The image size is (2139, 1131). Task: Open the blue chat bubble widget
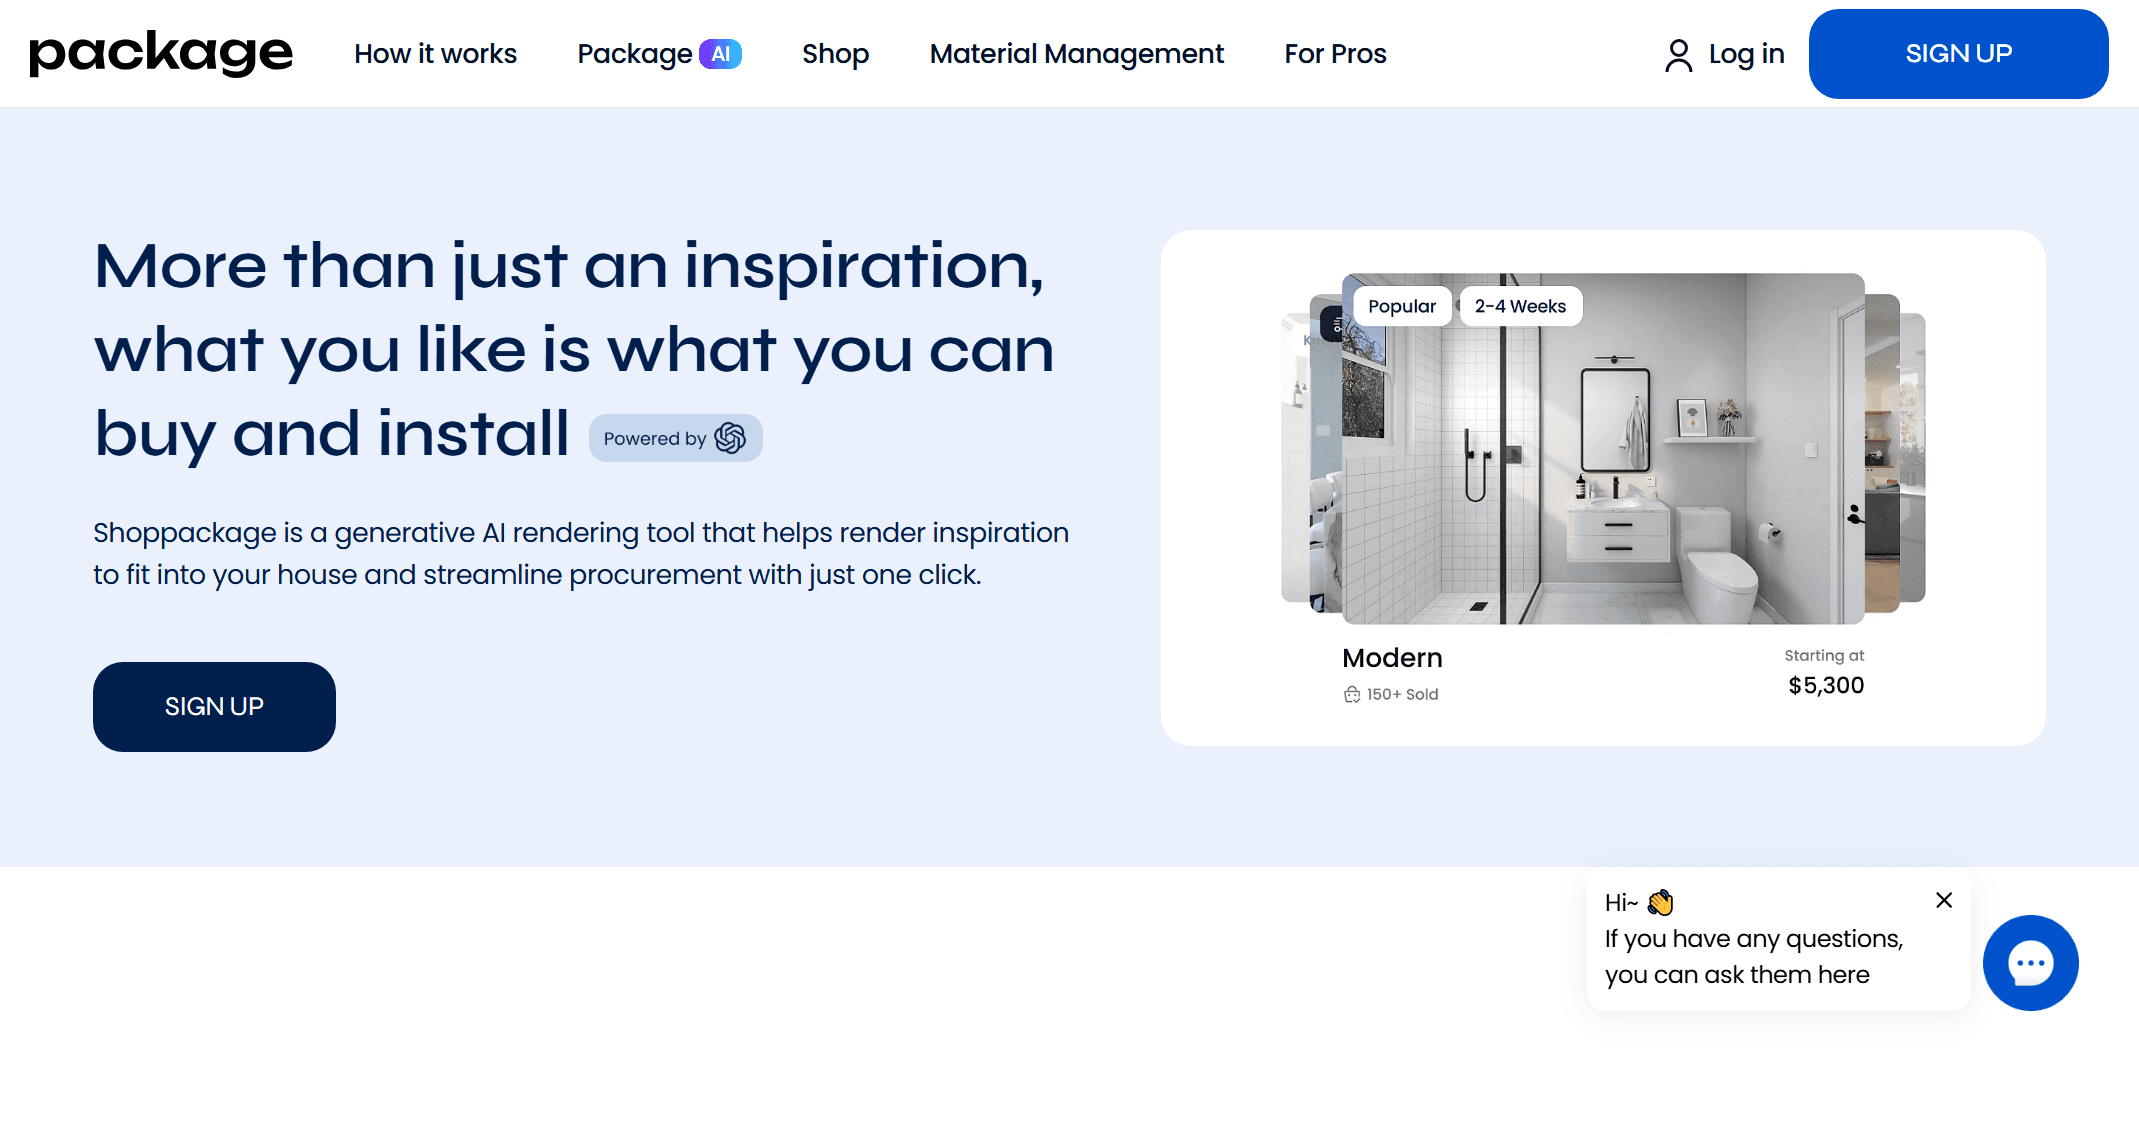click(2030, 963)
